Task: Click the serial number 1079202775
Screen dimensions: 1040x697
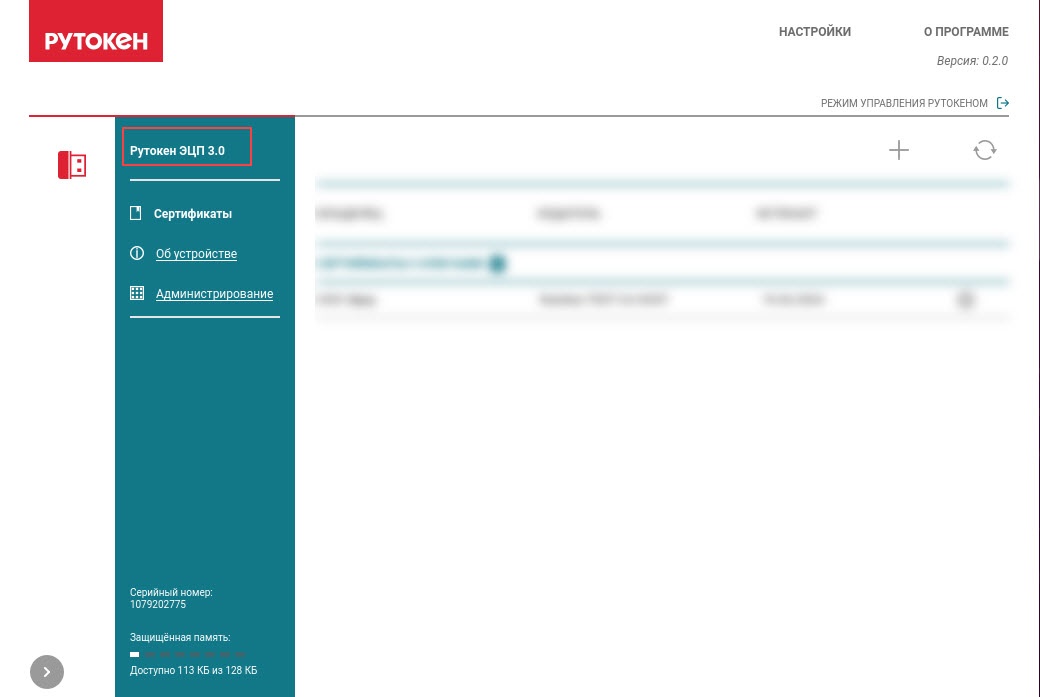Action: tap(158, 605)
